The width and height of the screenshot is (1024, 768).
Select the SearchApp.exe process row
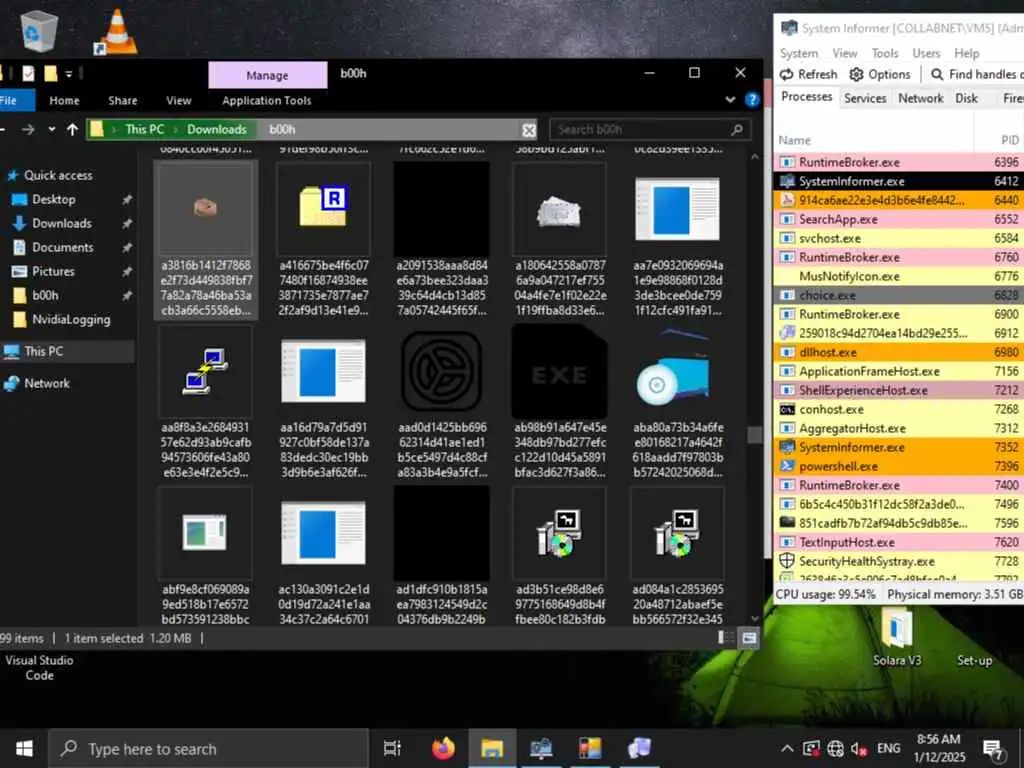click(899, 219)
